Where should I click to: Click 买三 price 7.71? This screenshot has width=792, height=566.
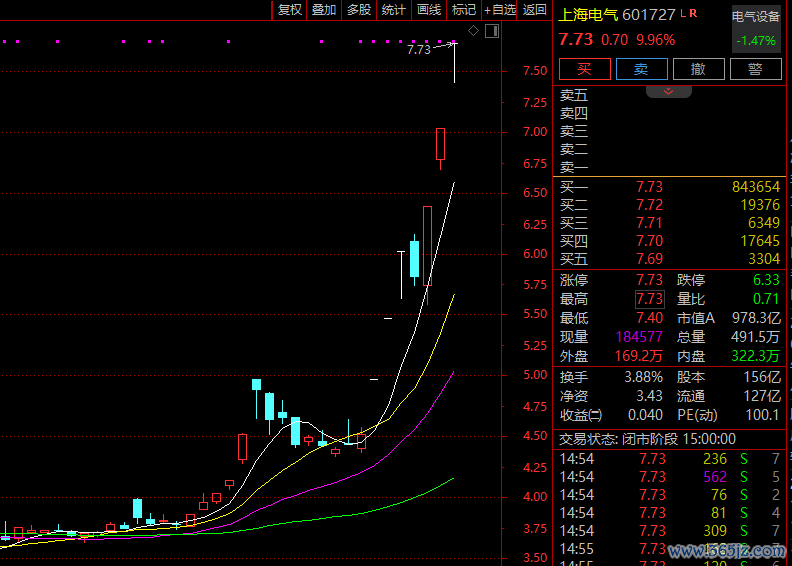tap(649, 223)
